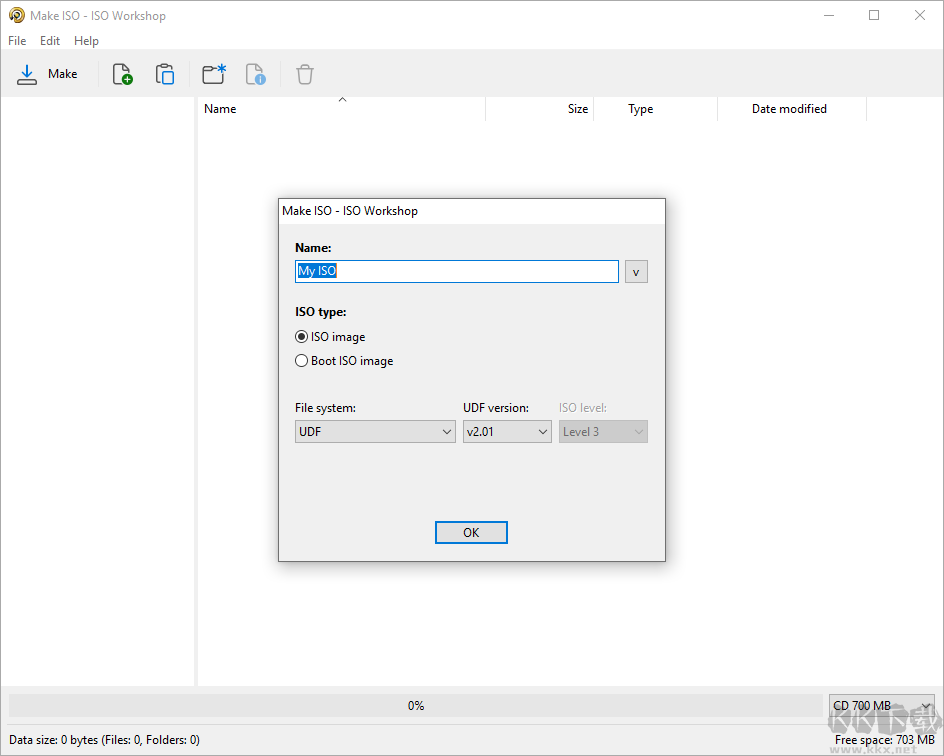This screenshot has width=944, height=756.
Task: Open the File system dropdown
Action: point(375,432)
